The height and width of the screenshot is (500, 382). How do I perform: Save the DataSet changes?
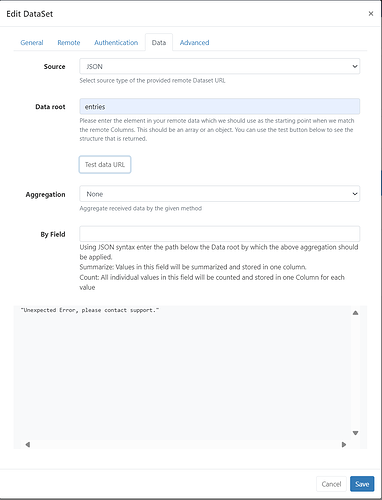(362, 484)
